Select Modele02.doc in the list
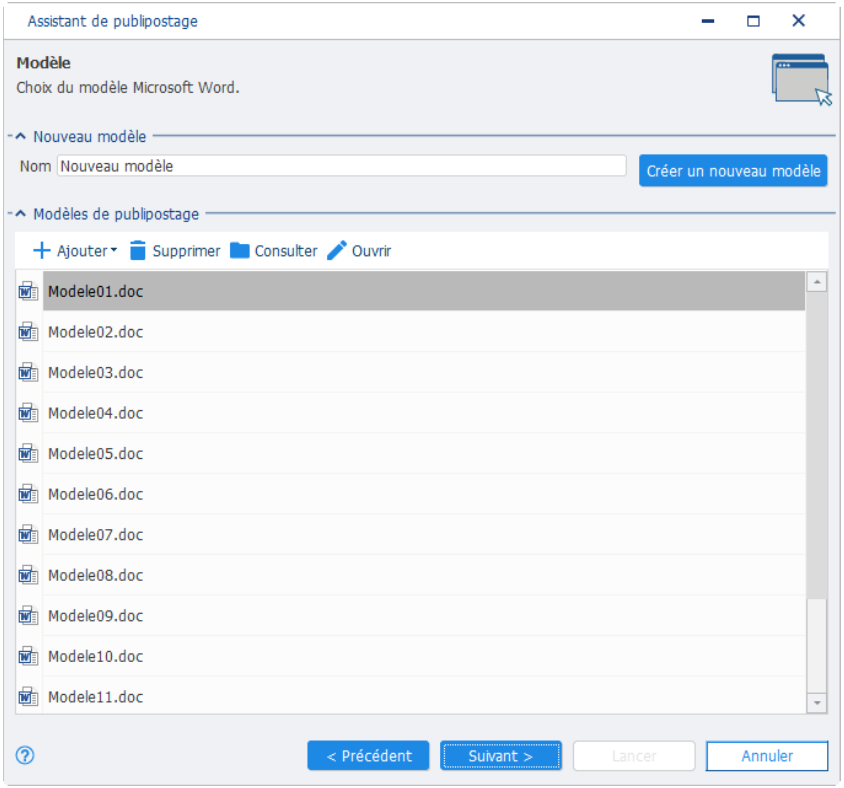 (424, 332)
